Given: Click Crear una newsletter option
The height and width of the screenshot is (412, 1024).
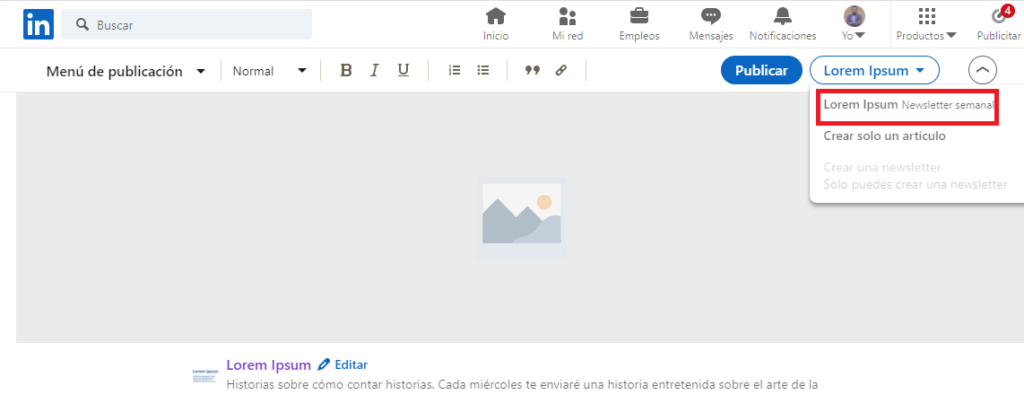Looking at the screenshot, I should (882, 168).
